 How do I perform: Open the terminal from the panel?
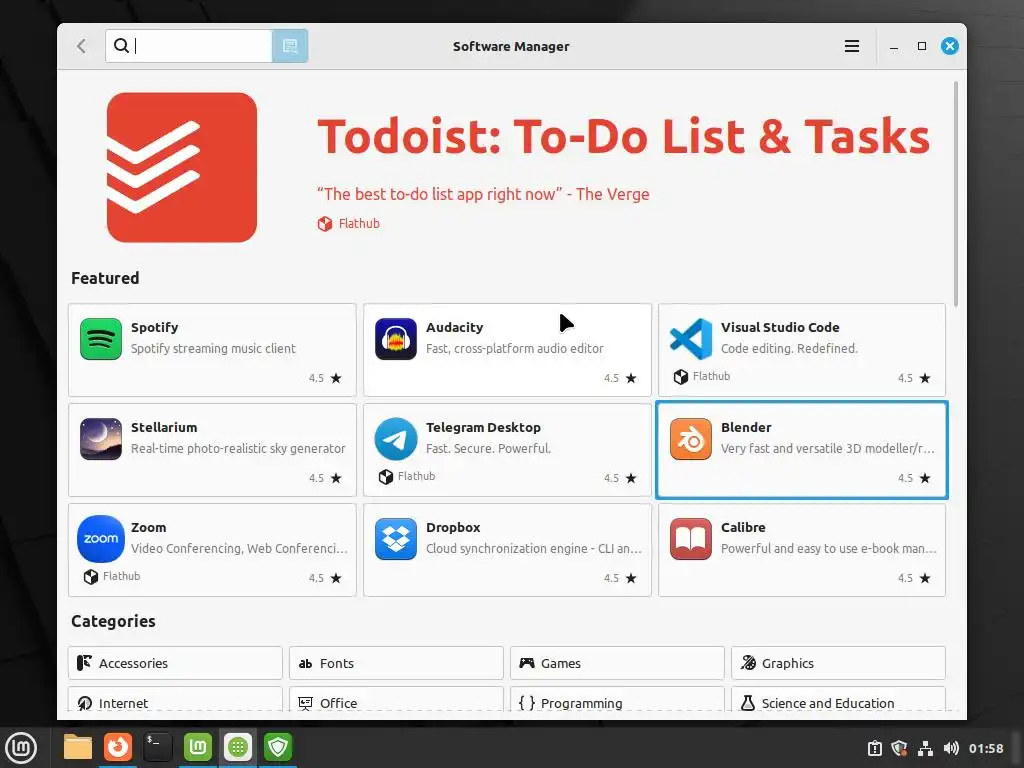coord(158,747)
